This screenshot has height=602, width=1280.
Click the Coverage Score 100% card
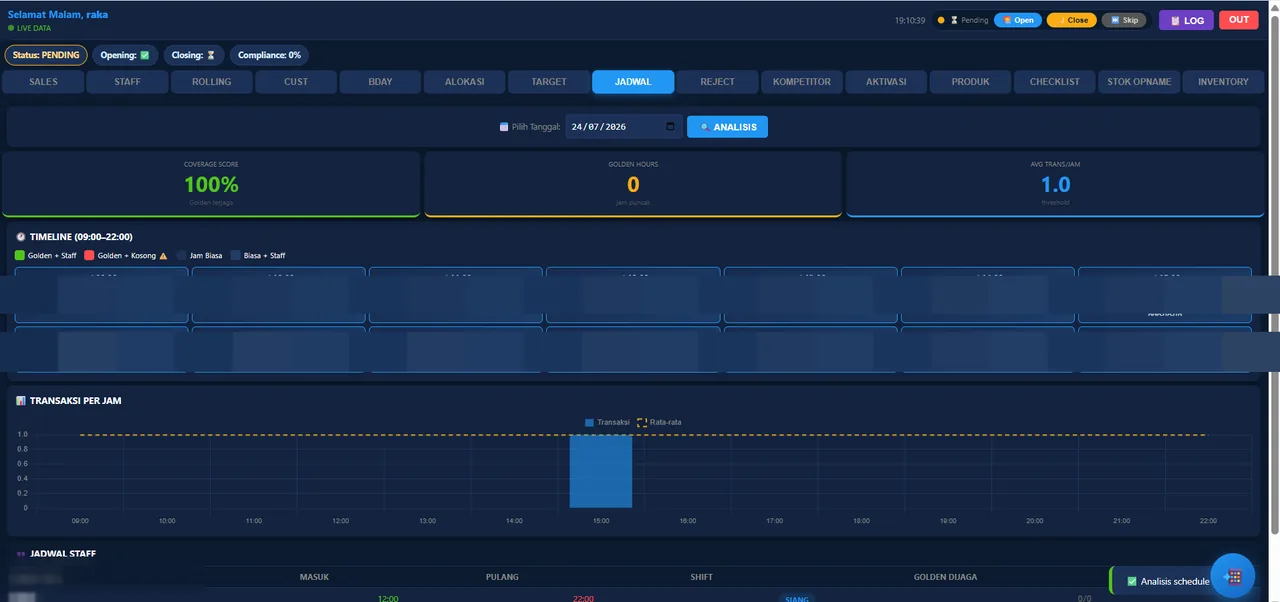pyautogui.click(x=211, y=184)
